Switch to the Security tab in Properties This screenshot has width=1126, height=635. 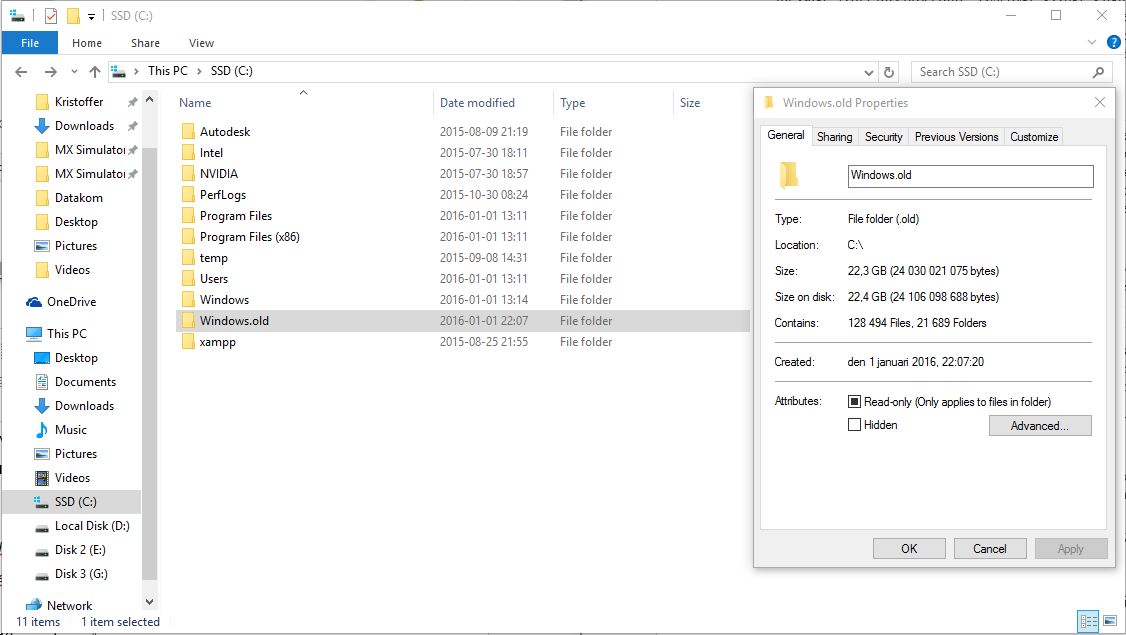coord(883,136)
